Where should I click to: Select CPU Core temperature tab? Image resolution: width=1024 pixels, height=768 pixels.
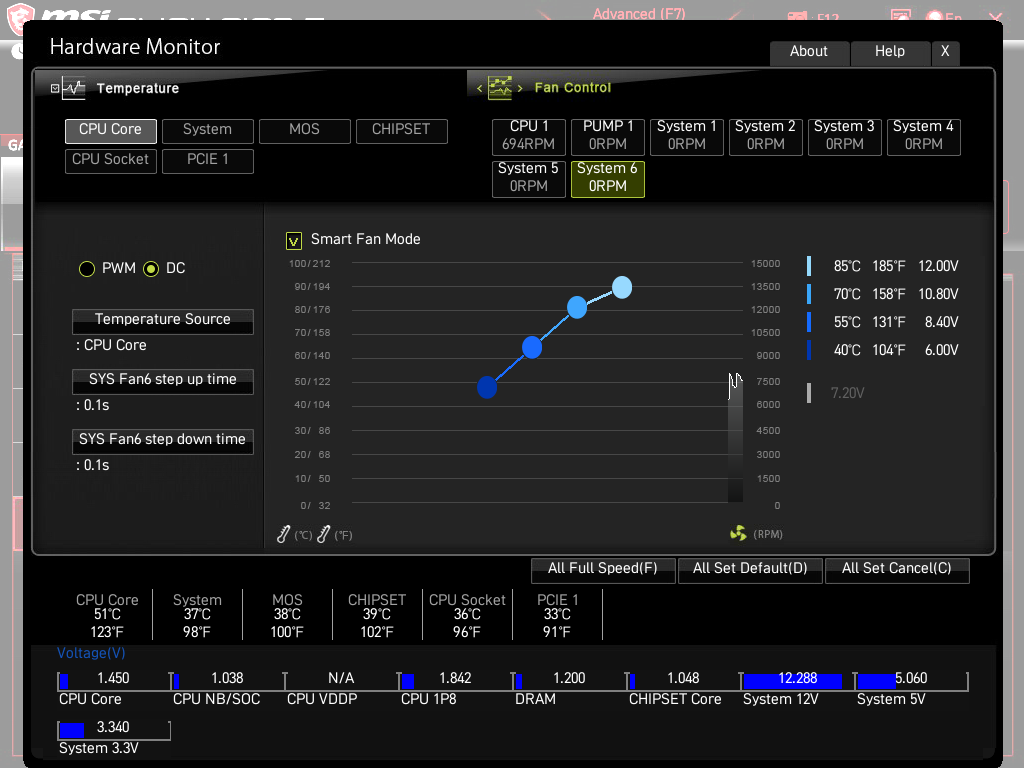point(110,130)
